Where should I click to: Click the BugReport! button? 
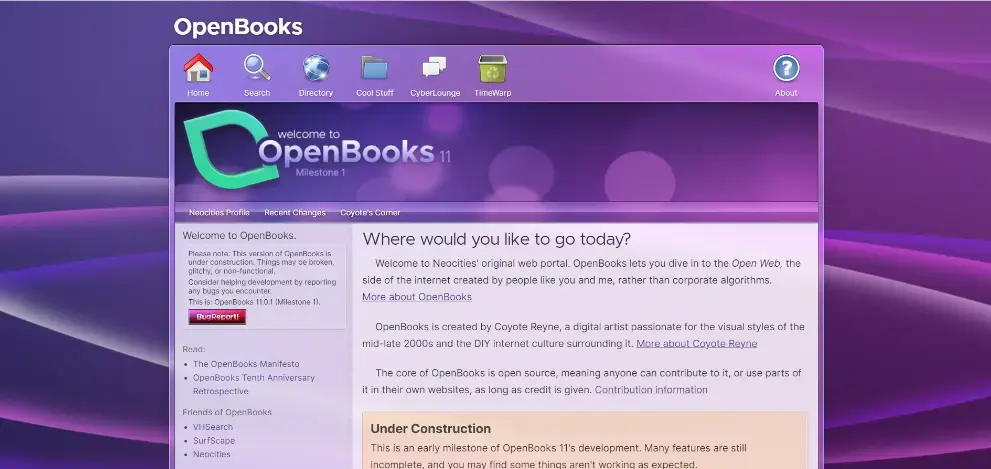[217, 317]
